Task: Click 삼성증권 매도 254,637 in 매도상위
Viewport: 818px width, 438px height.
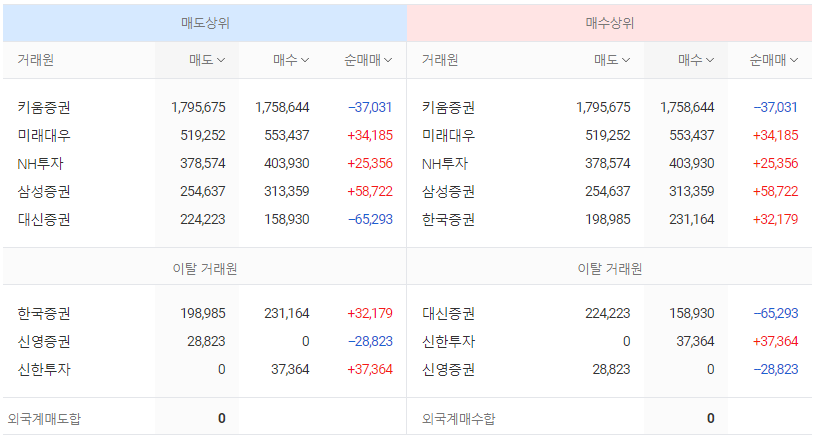Action: [203, 191]
